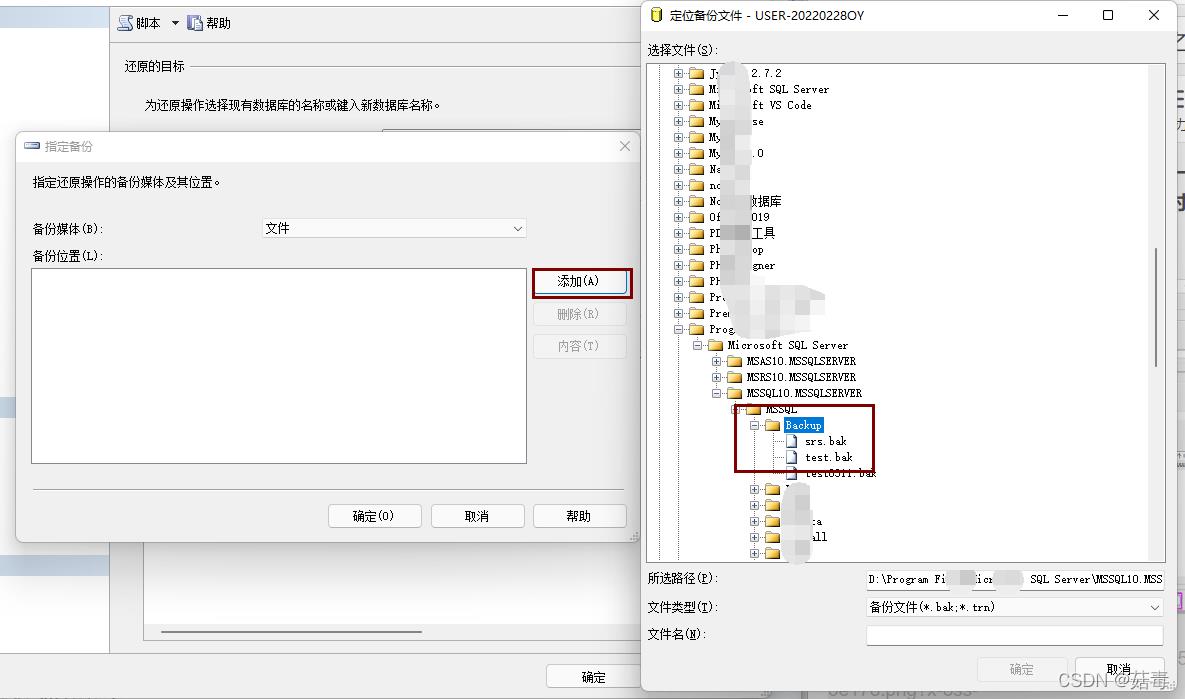
Task: Click the MSSQL10.MSSQLSERVER folder icon
Action: [735, 393]
